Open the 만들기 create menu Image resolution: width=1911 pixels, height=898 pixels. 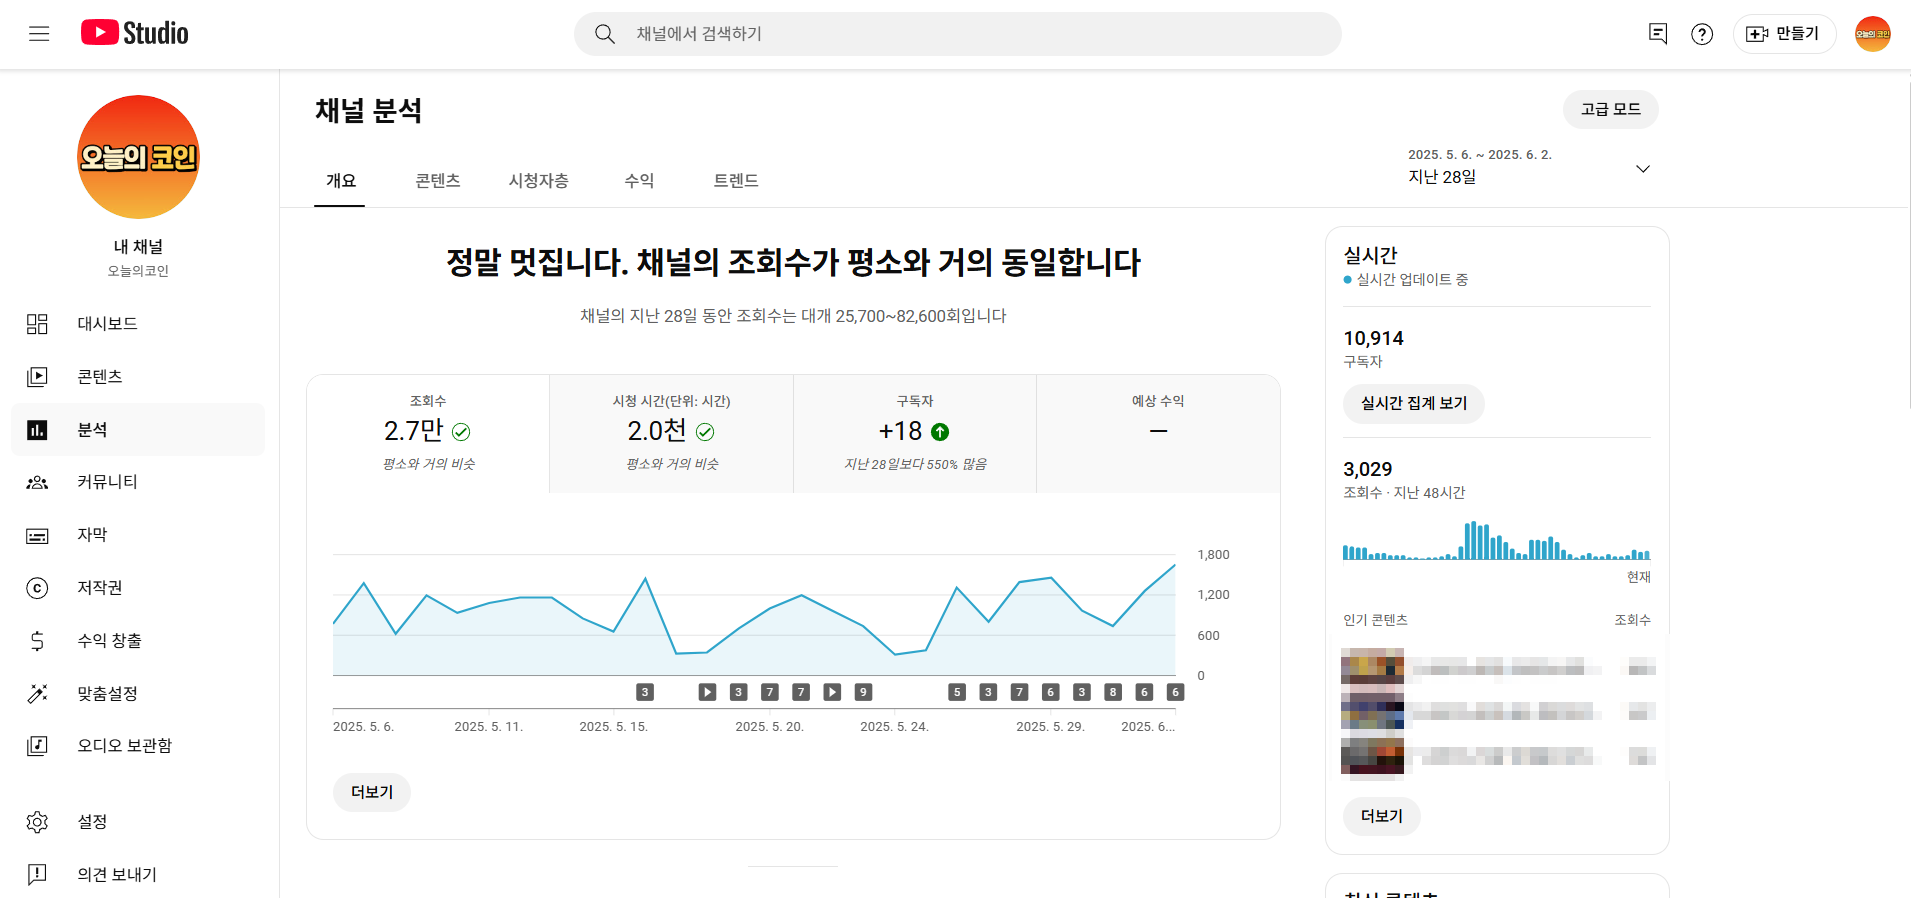pyautogui.click(x=1784, y=34)
